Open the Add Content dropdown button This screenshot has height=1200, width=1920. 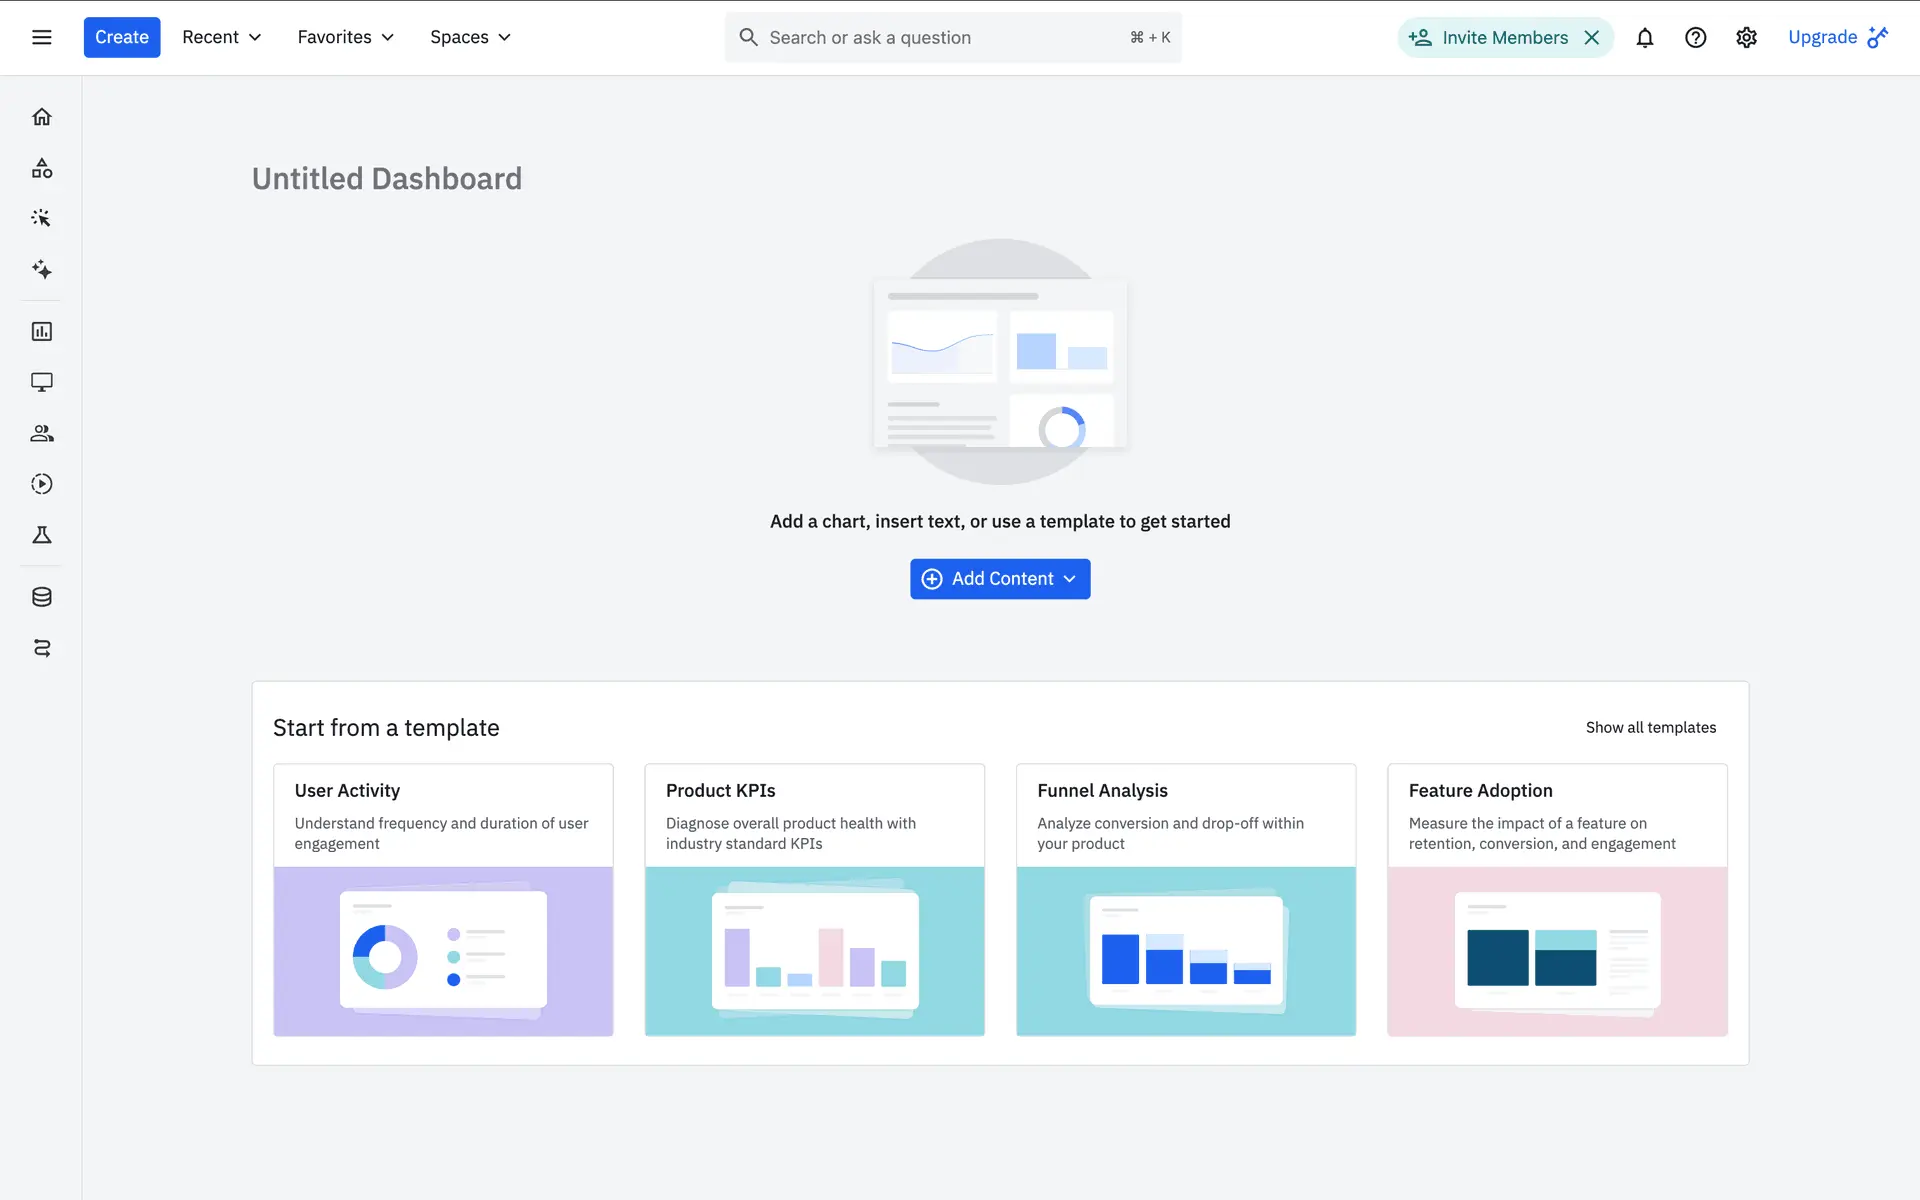point(1000,579)
